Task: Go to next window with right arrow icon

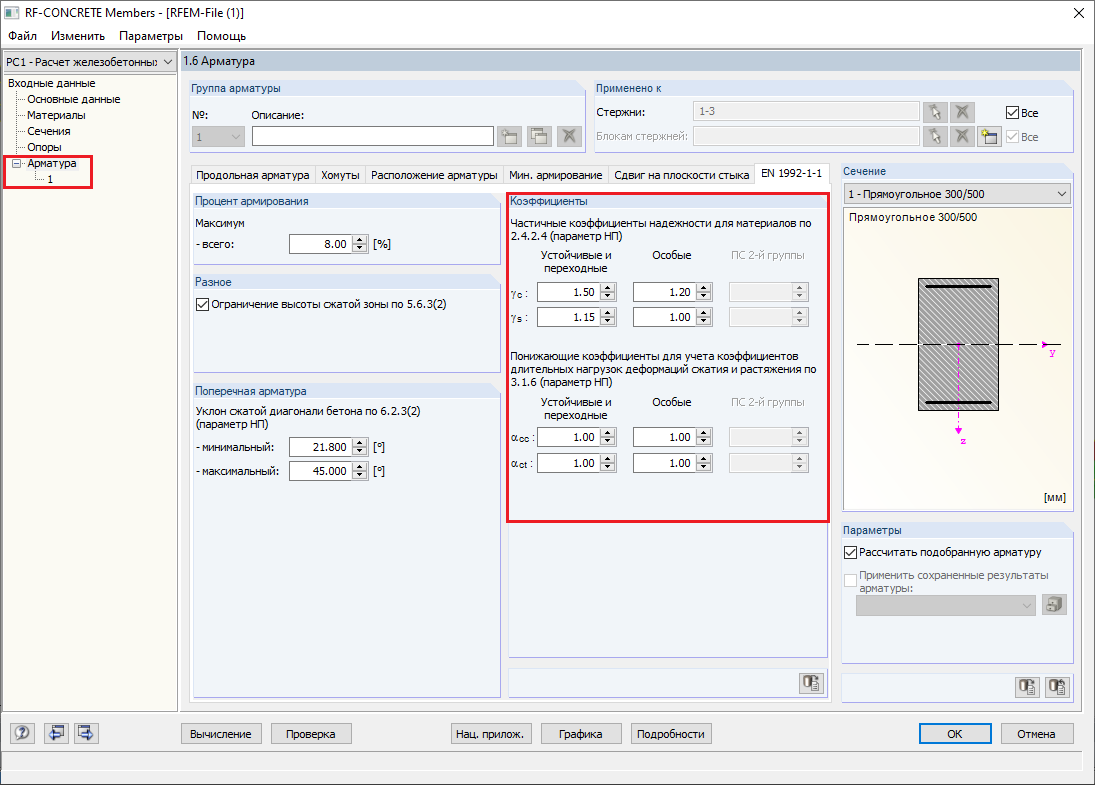Action: coord(86,733)
